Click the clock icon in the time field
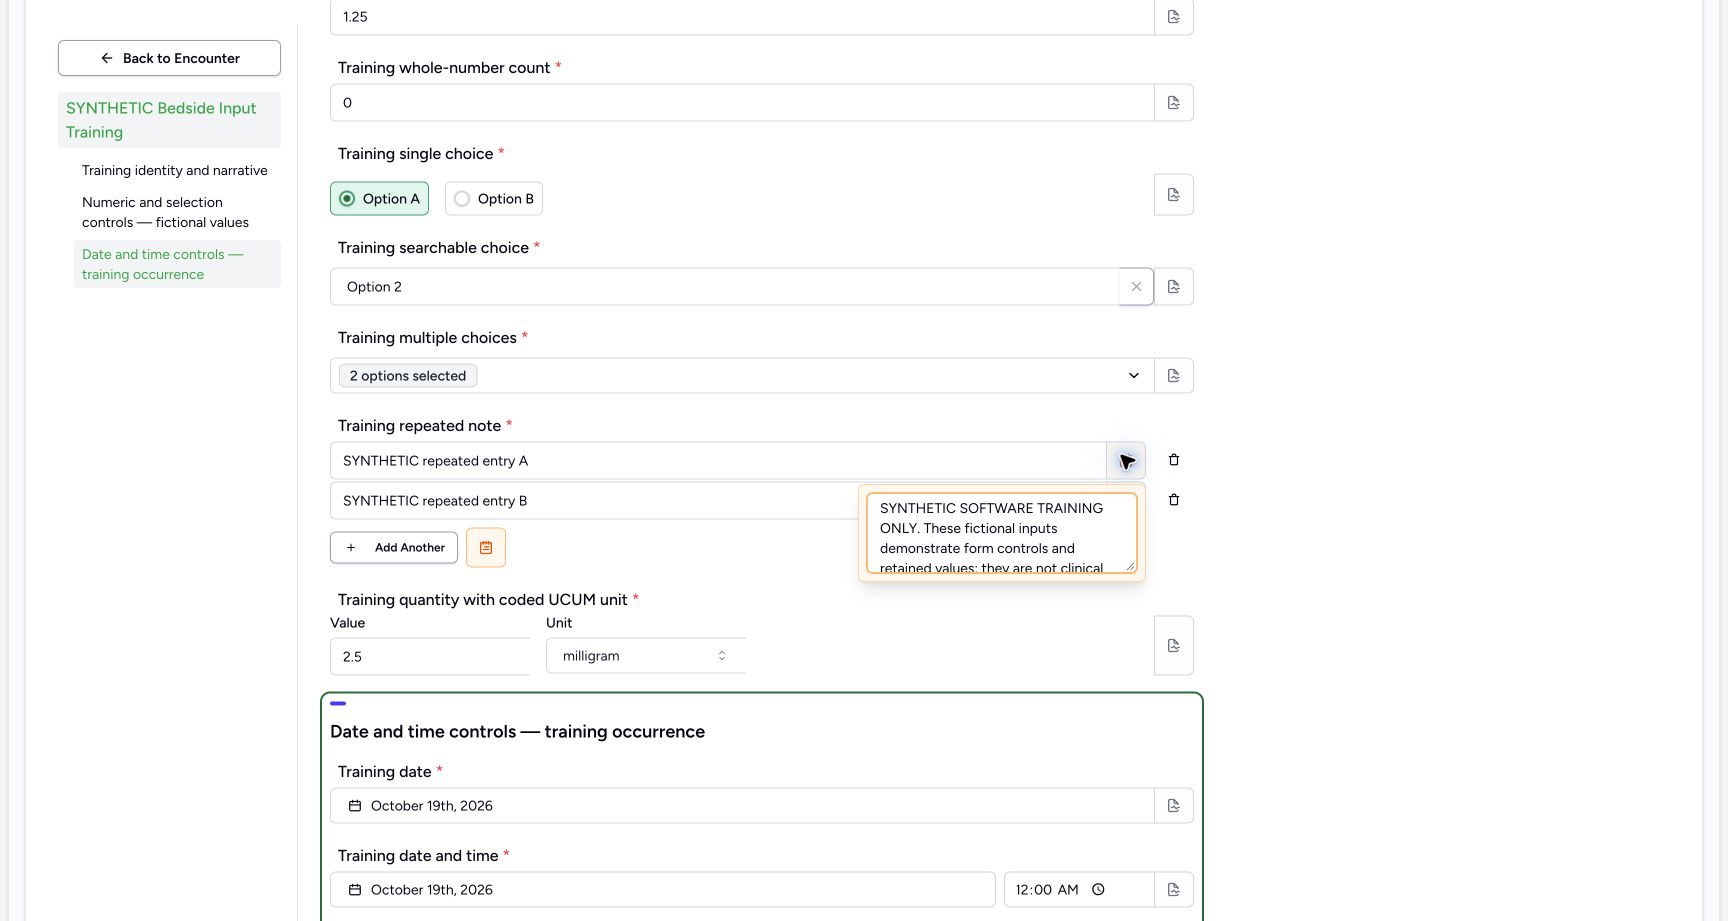 (1098, 890)
